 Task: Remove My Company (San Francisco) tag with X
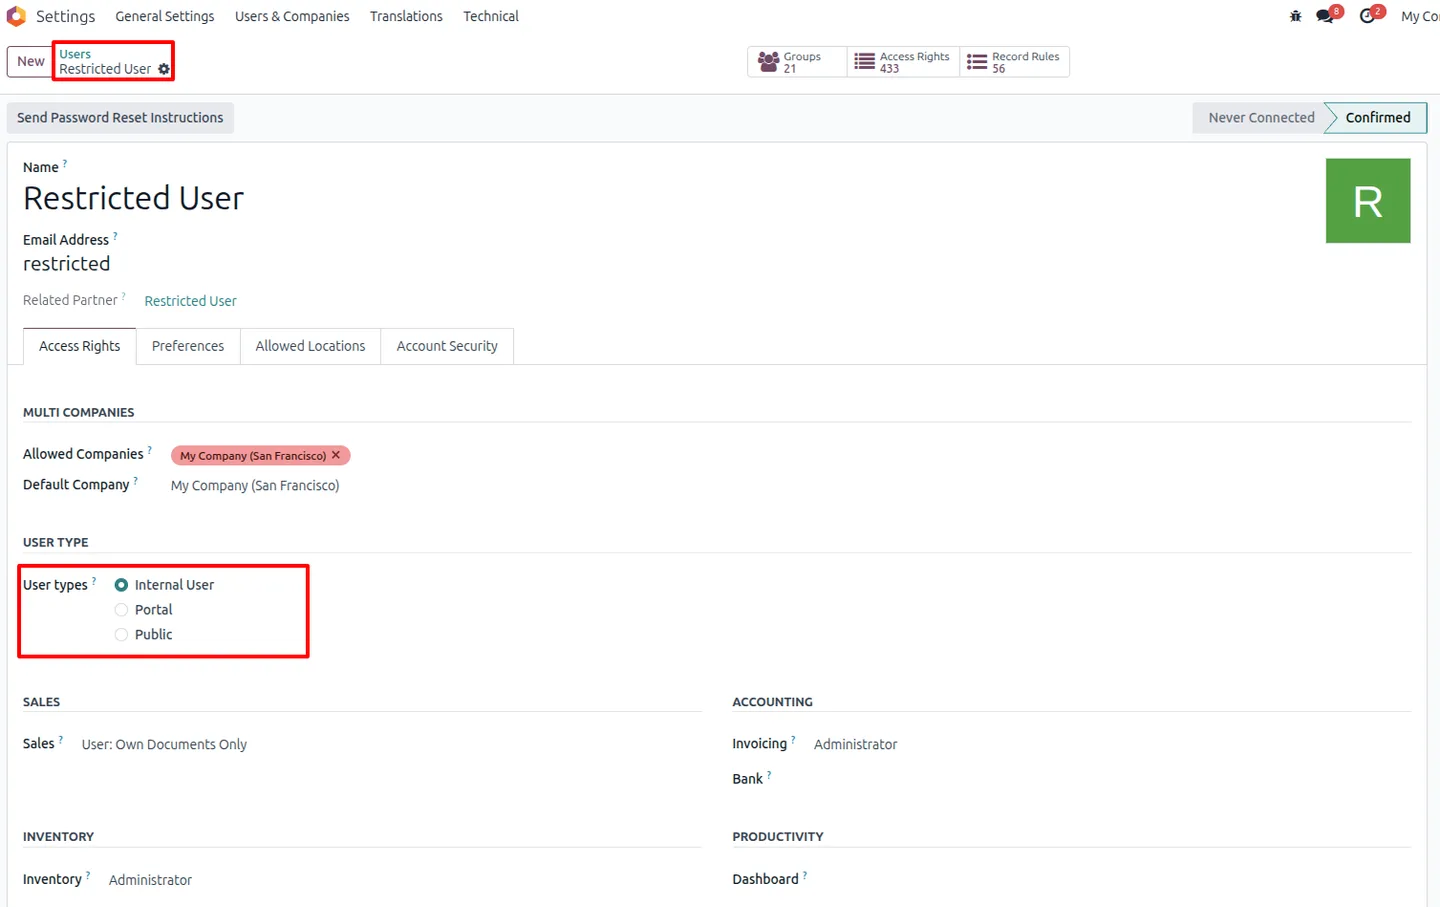[x=336, y=455]
